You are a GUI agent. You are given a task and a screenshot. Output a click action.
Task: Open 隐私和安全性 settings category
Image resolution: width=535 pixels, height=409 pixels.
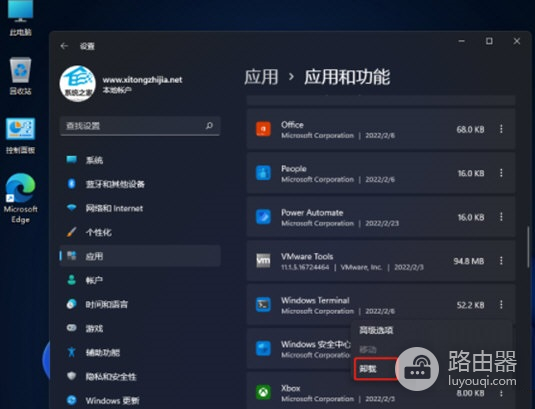point(140,377)
